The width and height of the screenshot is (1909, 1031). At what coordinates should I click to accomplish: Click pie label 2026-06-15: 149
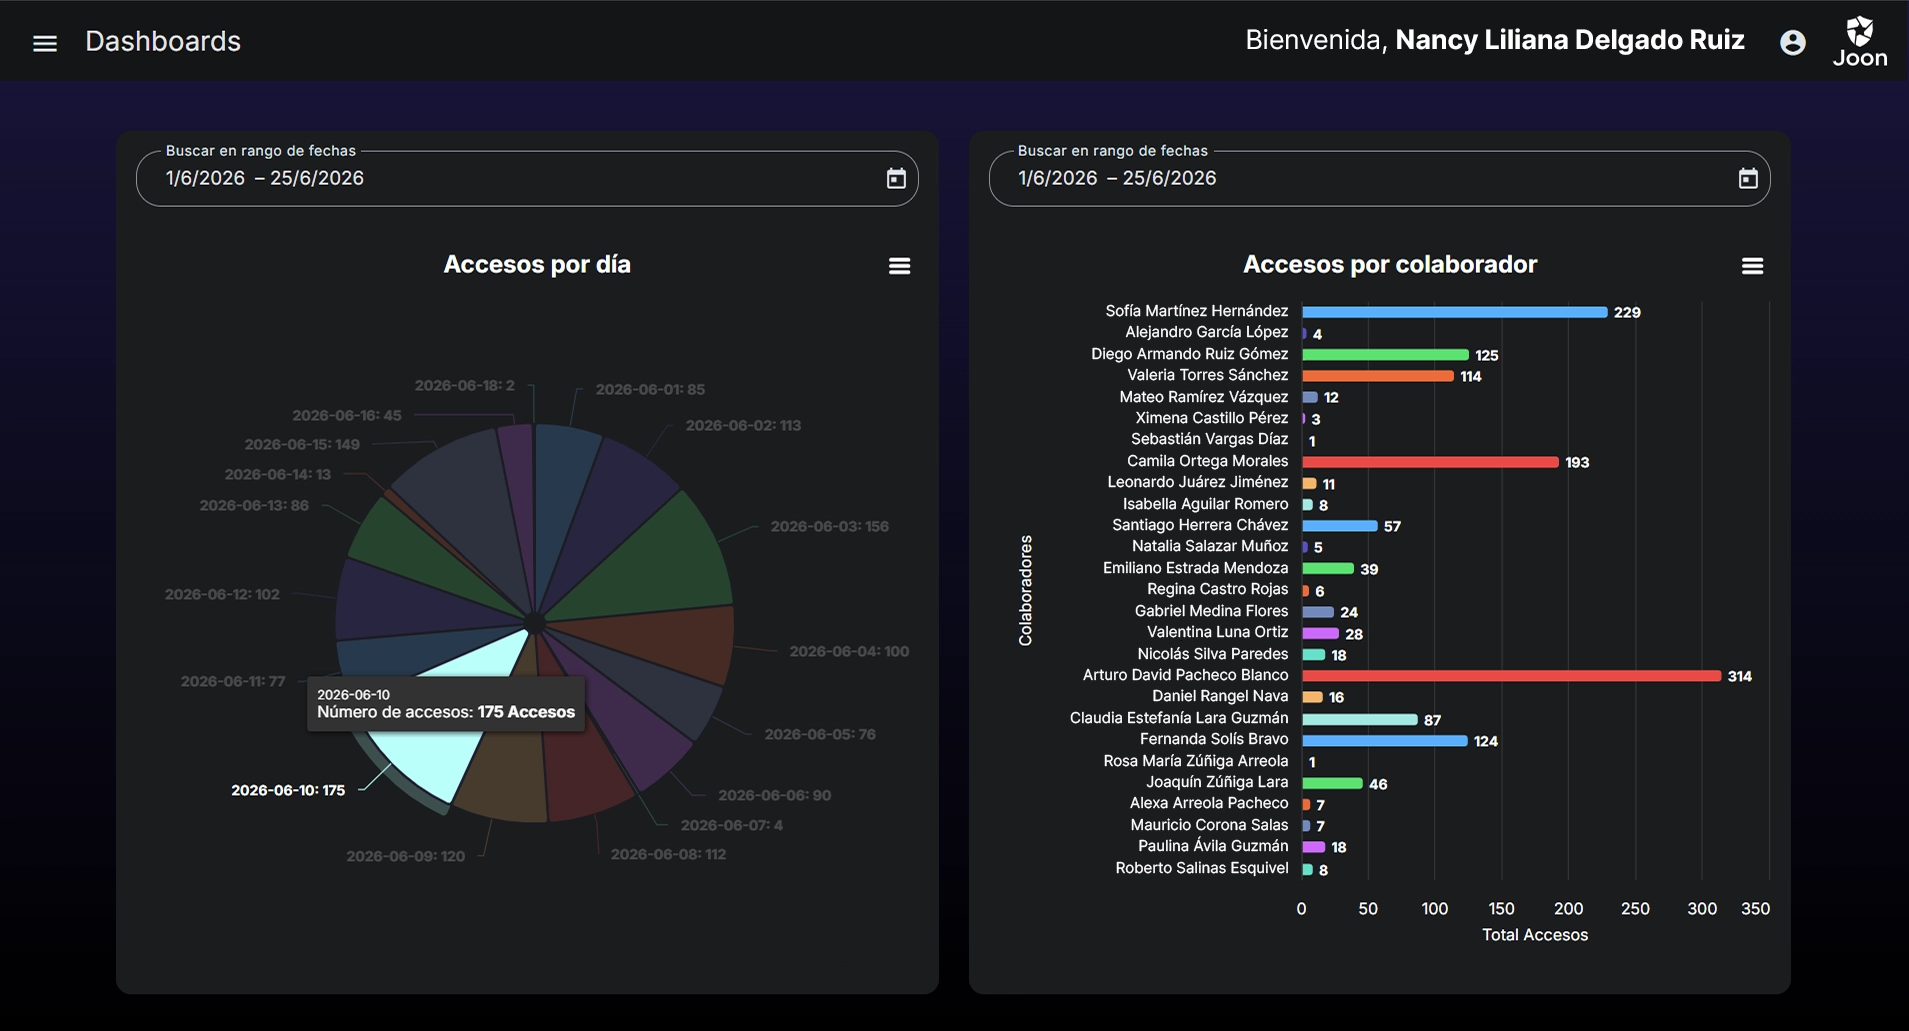(x=302, y=444)
